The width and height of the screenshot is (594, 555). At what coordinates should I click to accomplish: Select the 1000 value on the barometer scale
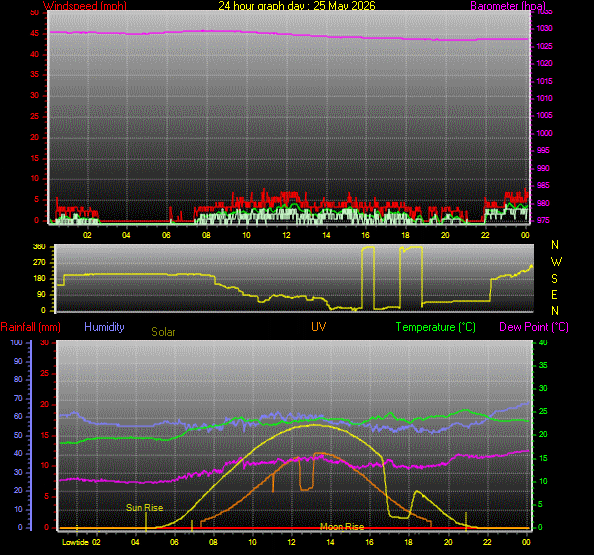pyautogui.click(x=544, y=133)
